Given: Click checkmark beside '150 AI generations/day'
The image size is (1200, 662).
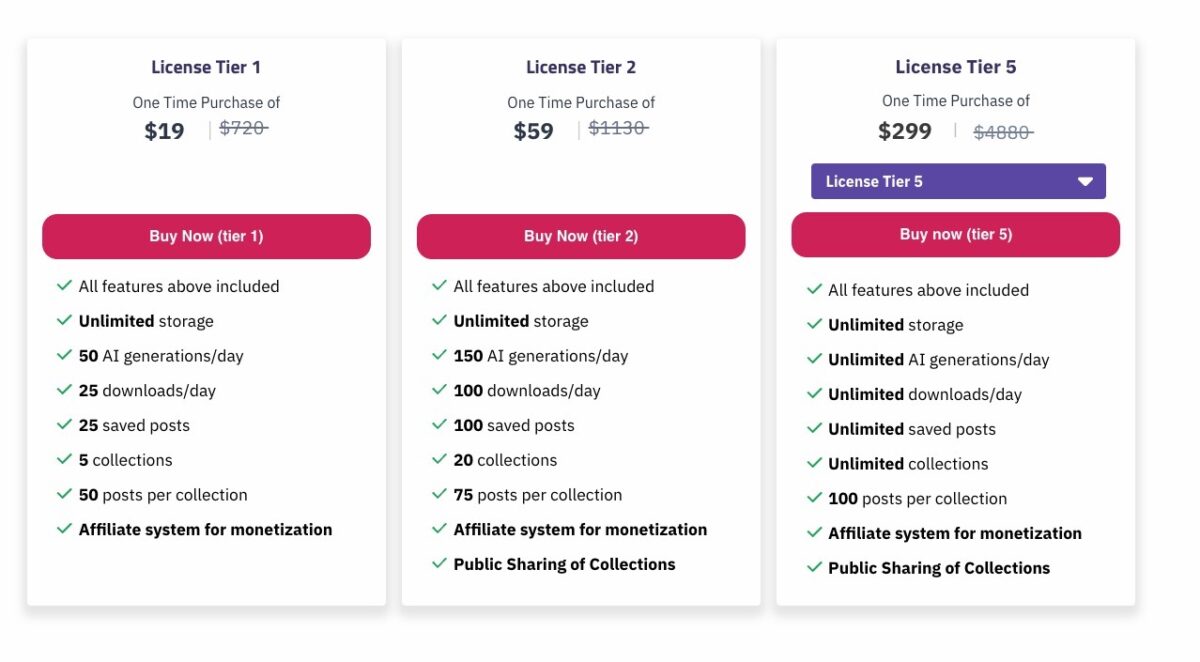Looking at the screenshot, I should point(439,355).
